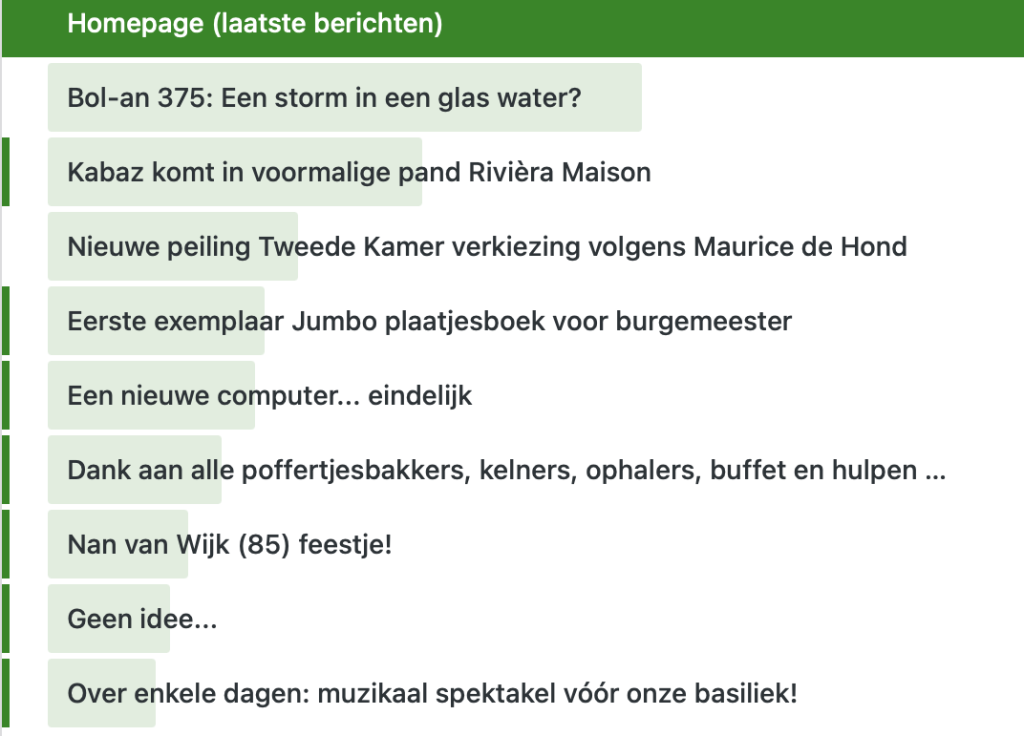Click green edge marker beside Nieuwe peiling row
This screenshot has width=1024, height=736.
(5, 246)
